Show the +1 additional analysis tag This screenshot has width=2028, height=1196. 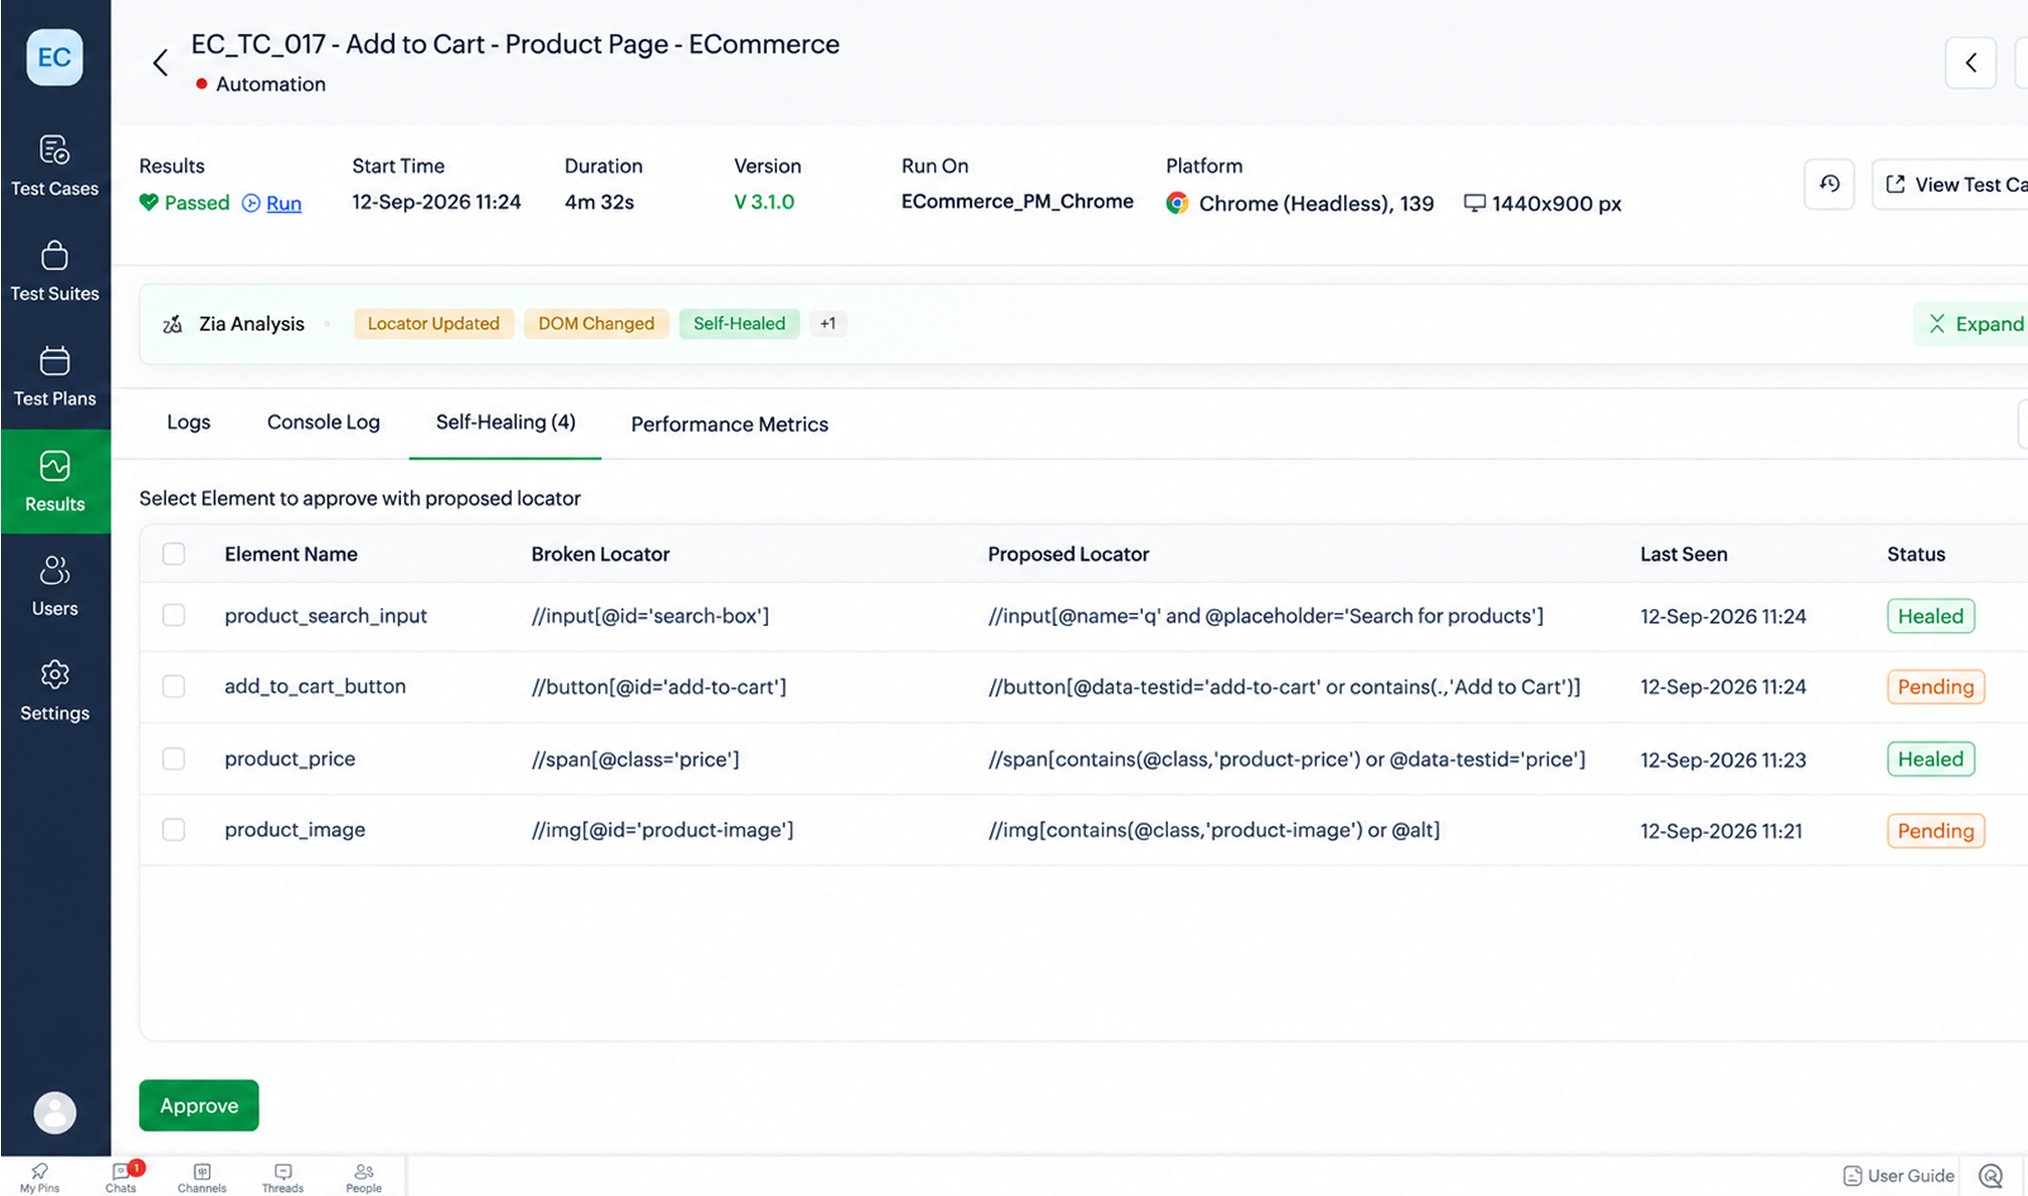[828, 324]
